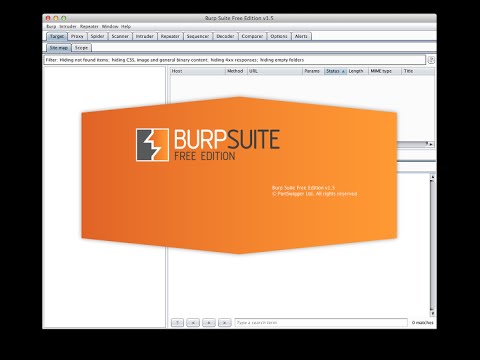
Task: Select the Target tab
Action: (x=57, y=36)
